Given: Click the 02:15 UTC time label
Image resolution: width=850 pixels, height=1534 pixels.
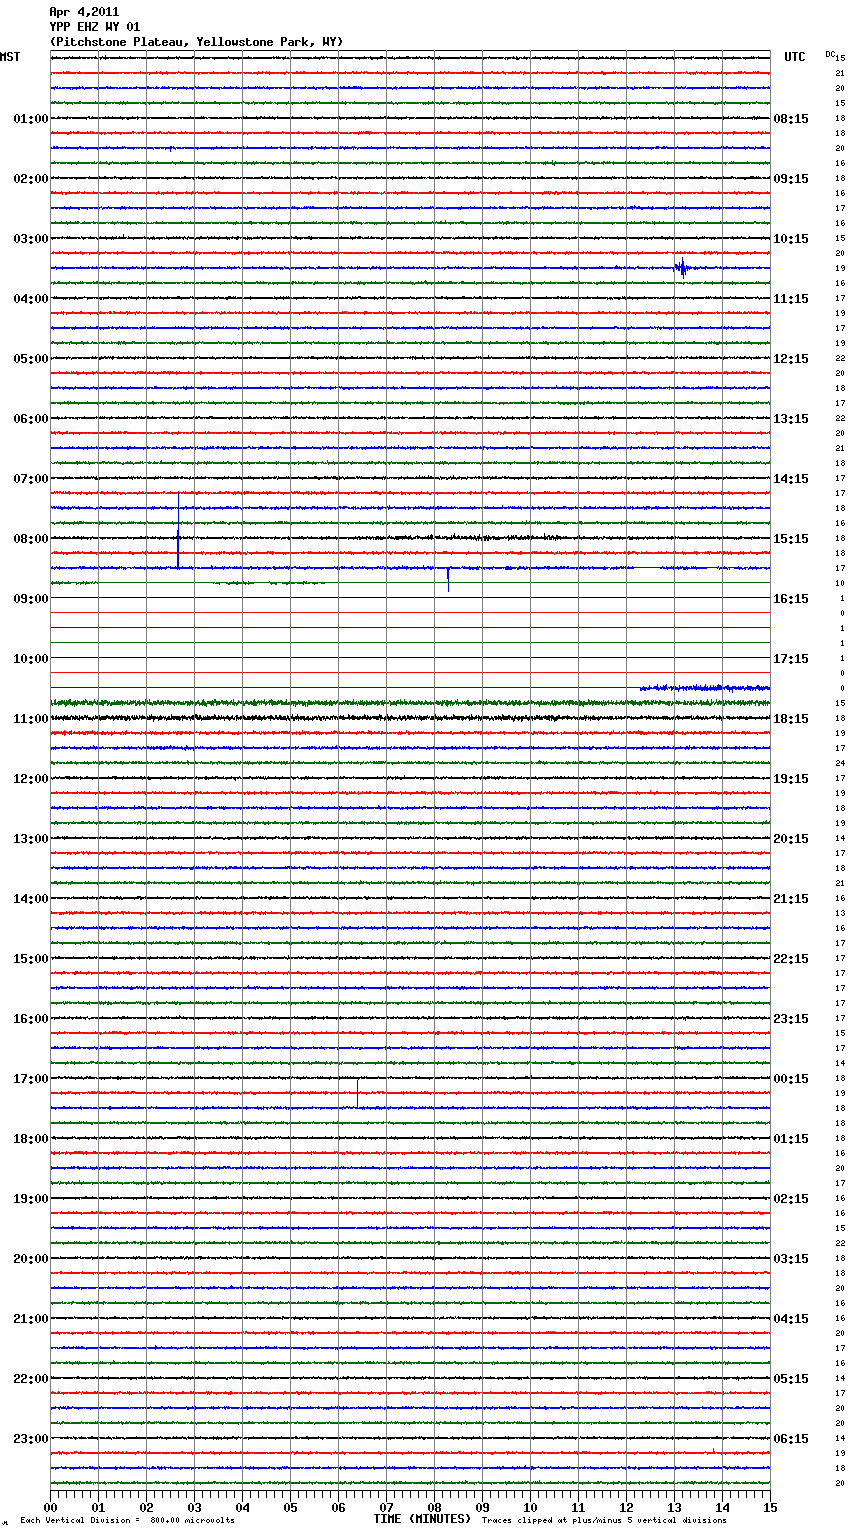Looking at the screenshot, I should 791,1199.
